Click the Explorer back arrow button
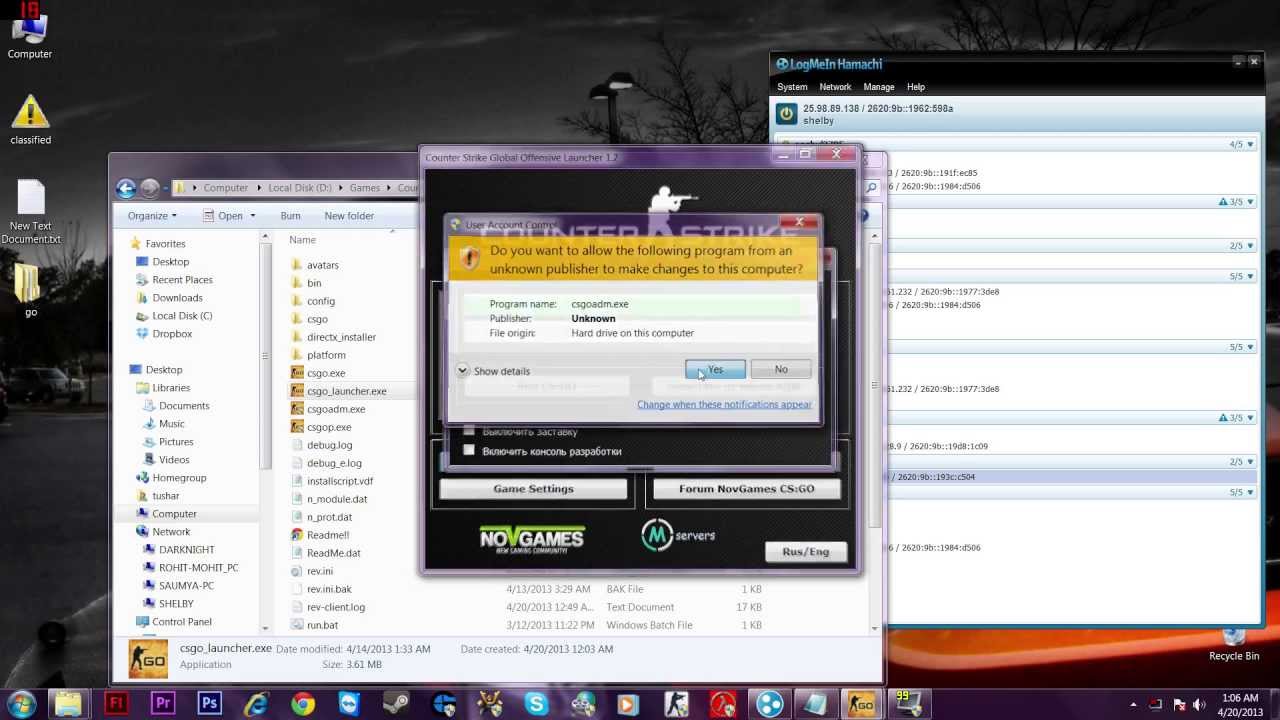This screenshot has height=720, width=1280. (126, 188)
